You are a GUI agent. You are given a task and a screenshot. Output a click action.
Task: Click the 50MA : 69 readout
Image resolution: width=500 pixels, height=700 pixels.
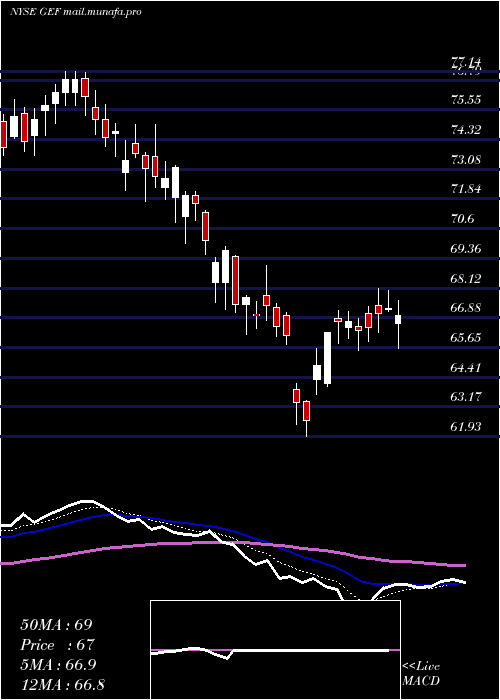pos(56,625)
